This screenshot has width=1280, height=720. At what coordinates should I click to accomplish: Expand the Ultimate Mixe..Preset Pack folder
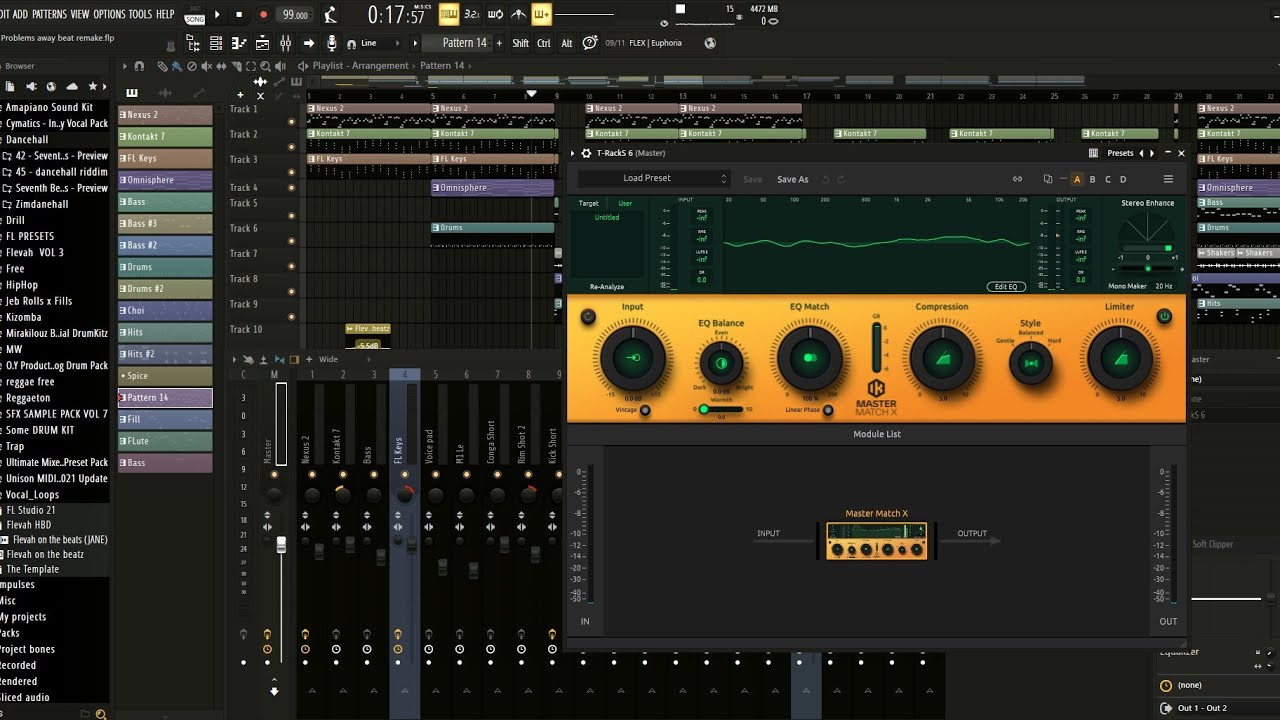point(55,462)
